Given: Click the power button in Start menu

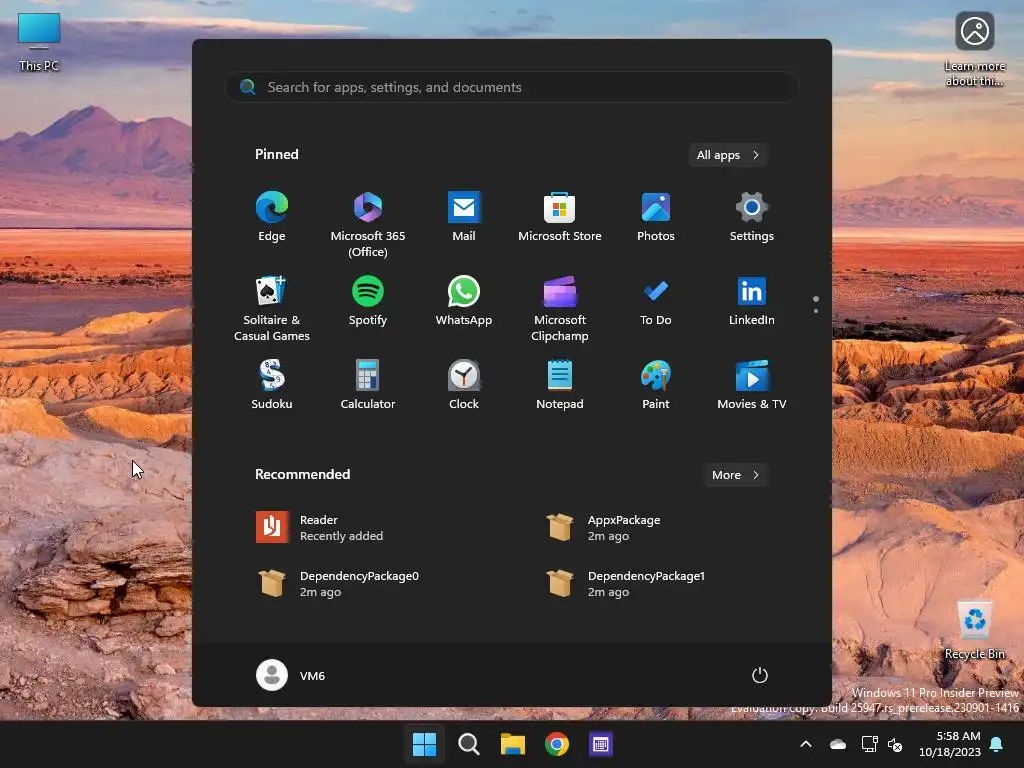Looking at the screenshot, I should pos(760,675).
